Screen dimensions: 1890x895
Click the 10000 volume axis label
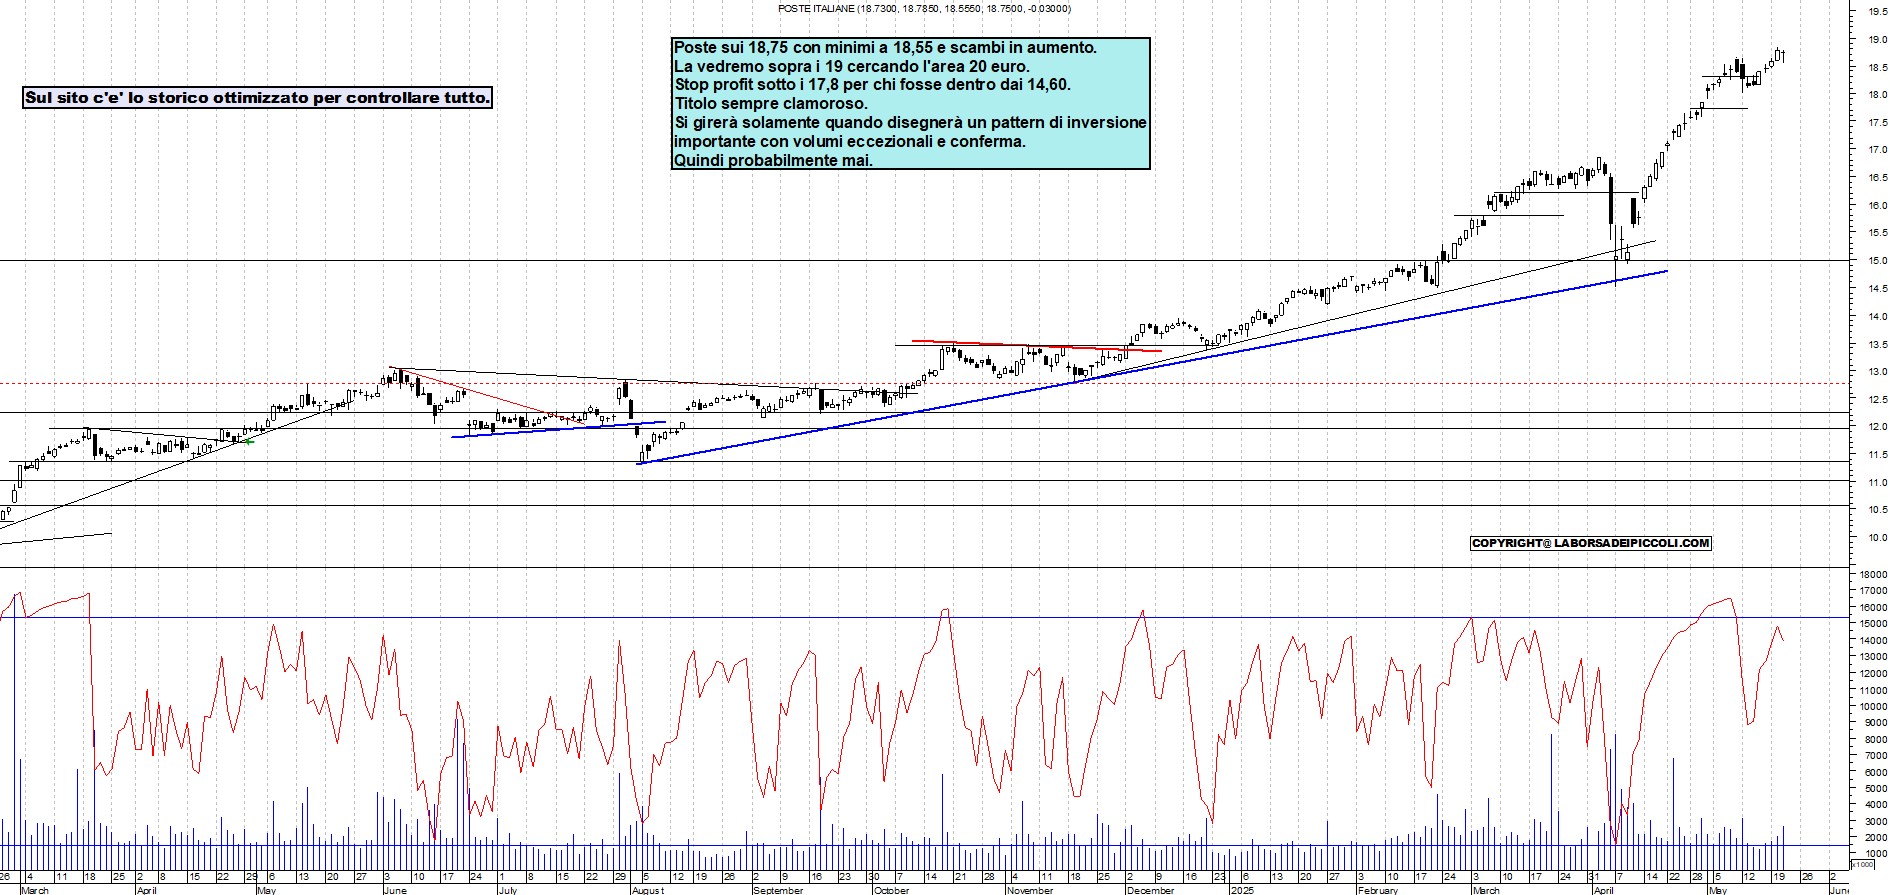tap(1873, 706)
